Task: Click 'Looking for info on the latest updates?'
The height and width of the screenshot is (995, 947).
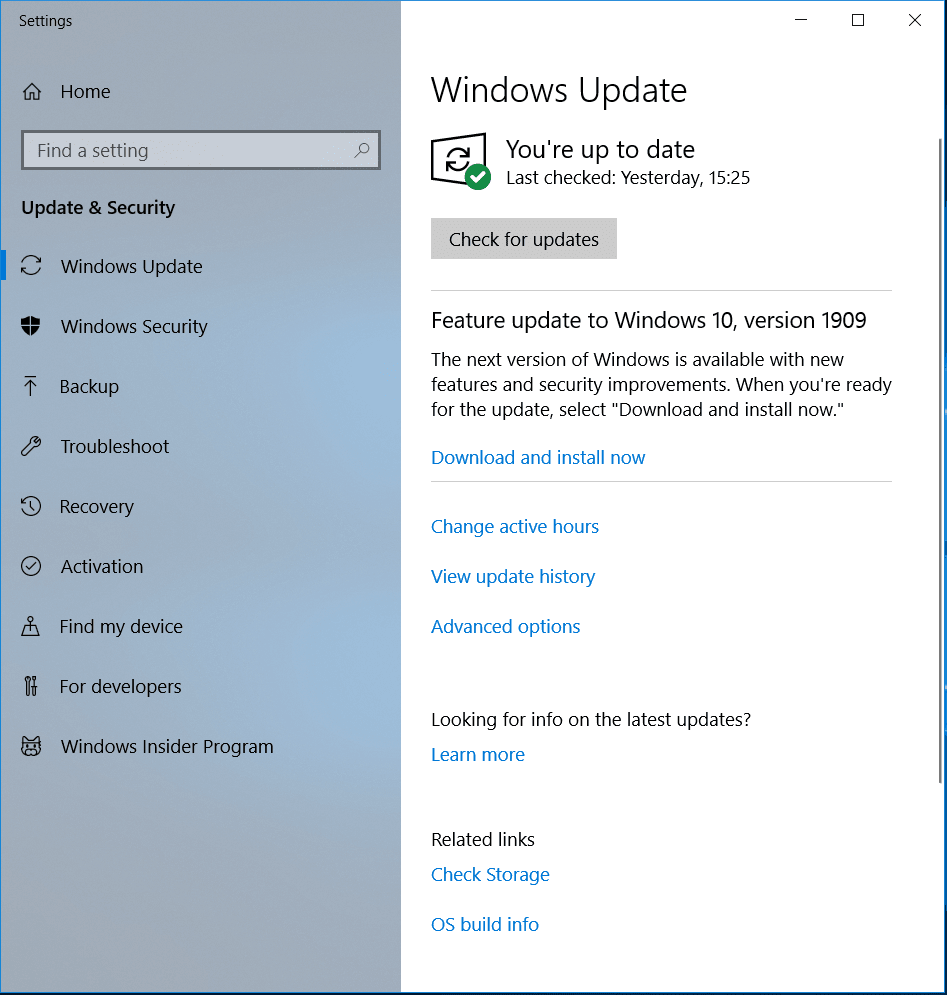Action: tap(591, 720)
